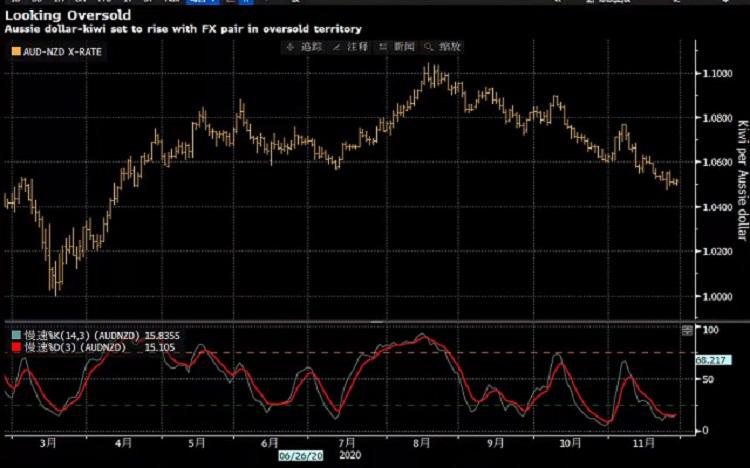Toggle the teal 慢速%K legend marker
The image size is (750, 468).
click(x=13, y=335)
